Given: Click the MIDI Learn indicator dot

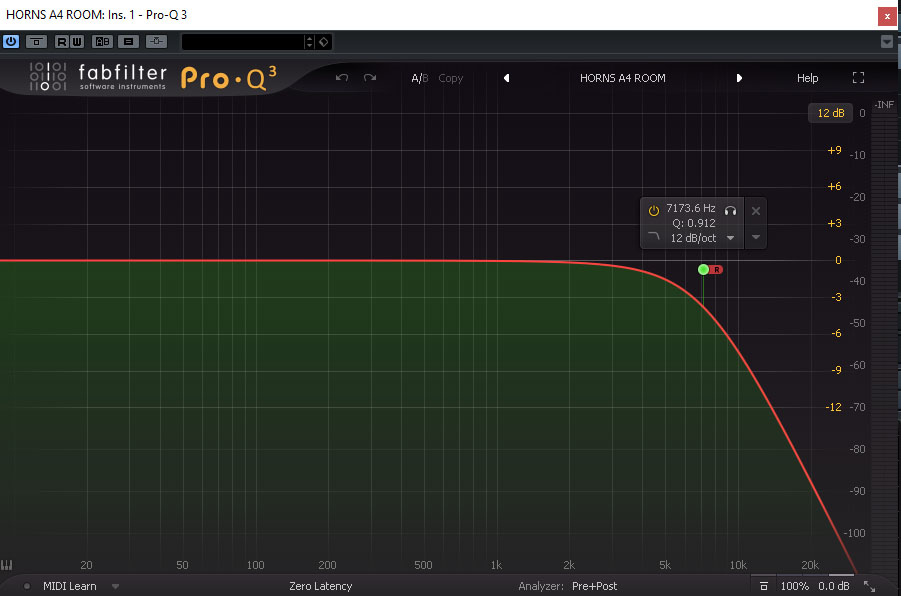Looking at the screenshot, I should point(26,586).
